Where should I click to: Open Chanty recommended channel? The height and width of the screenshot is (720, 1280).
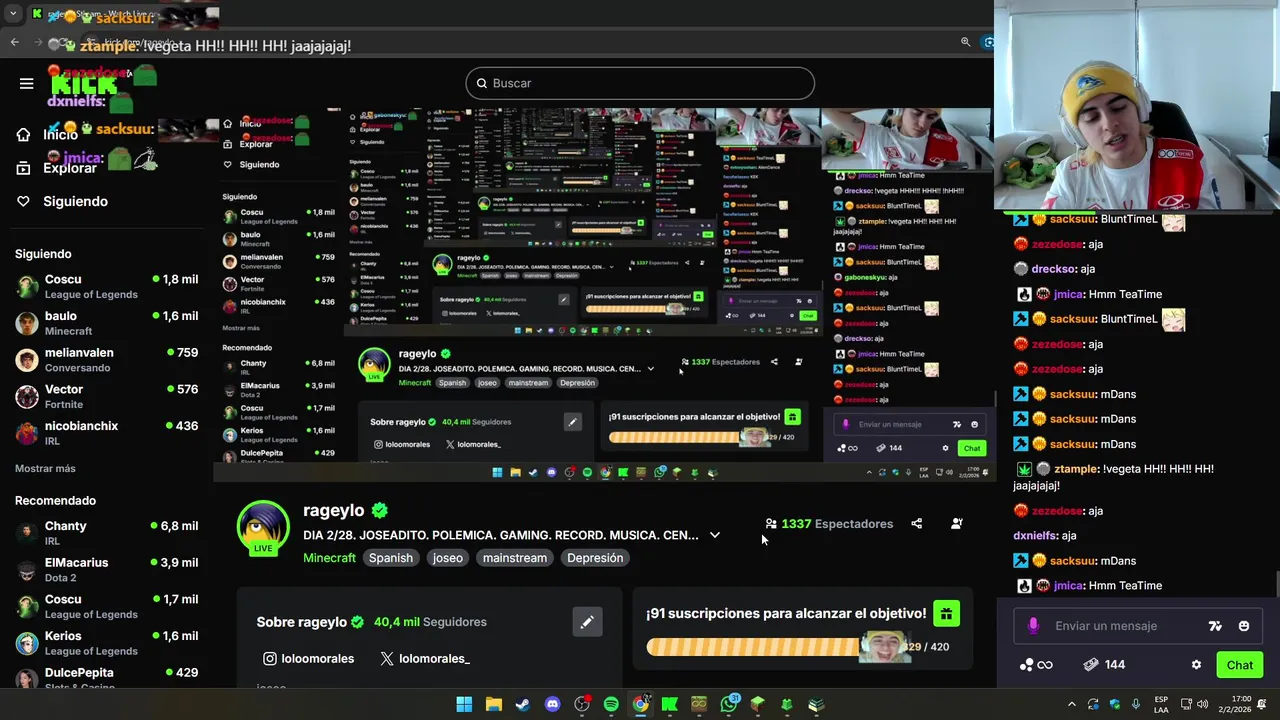pyautogui.click(x=106, y=533)
